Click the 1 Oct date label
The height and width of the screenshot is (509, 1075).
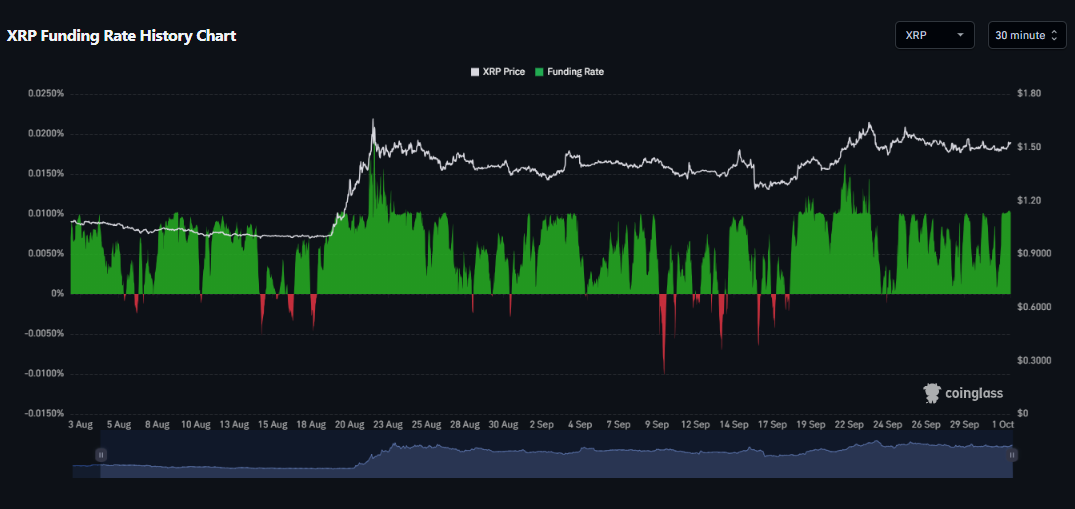pyautogui.click(x=1002, y=425)
